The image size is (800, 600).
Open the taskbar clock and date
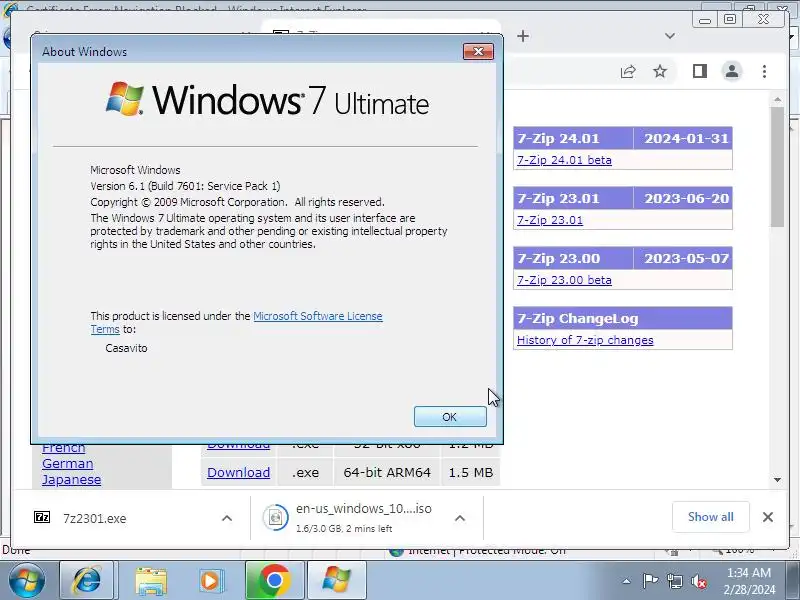[x=749, y=581]
